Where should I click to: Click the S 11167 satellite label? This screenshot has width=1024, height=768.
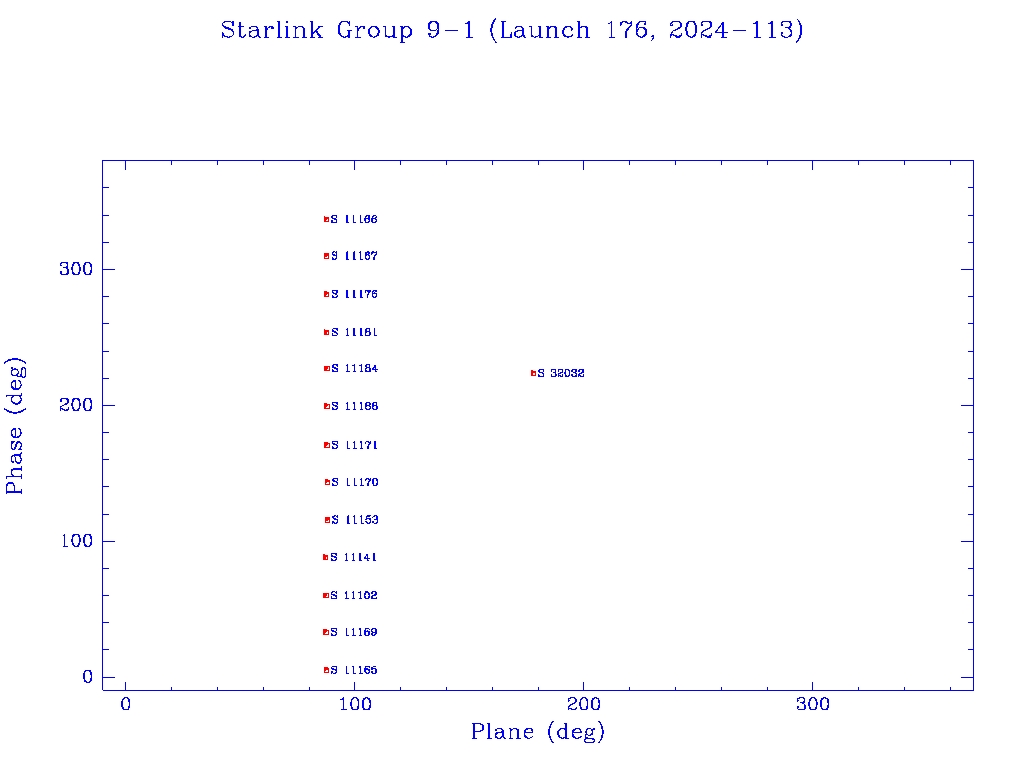(x=355, y=256)
